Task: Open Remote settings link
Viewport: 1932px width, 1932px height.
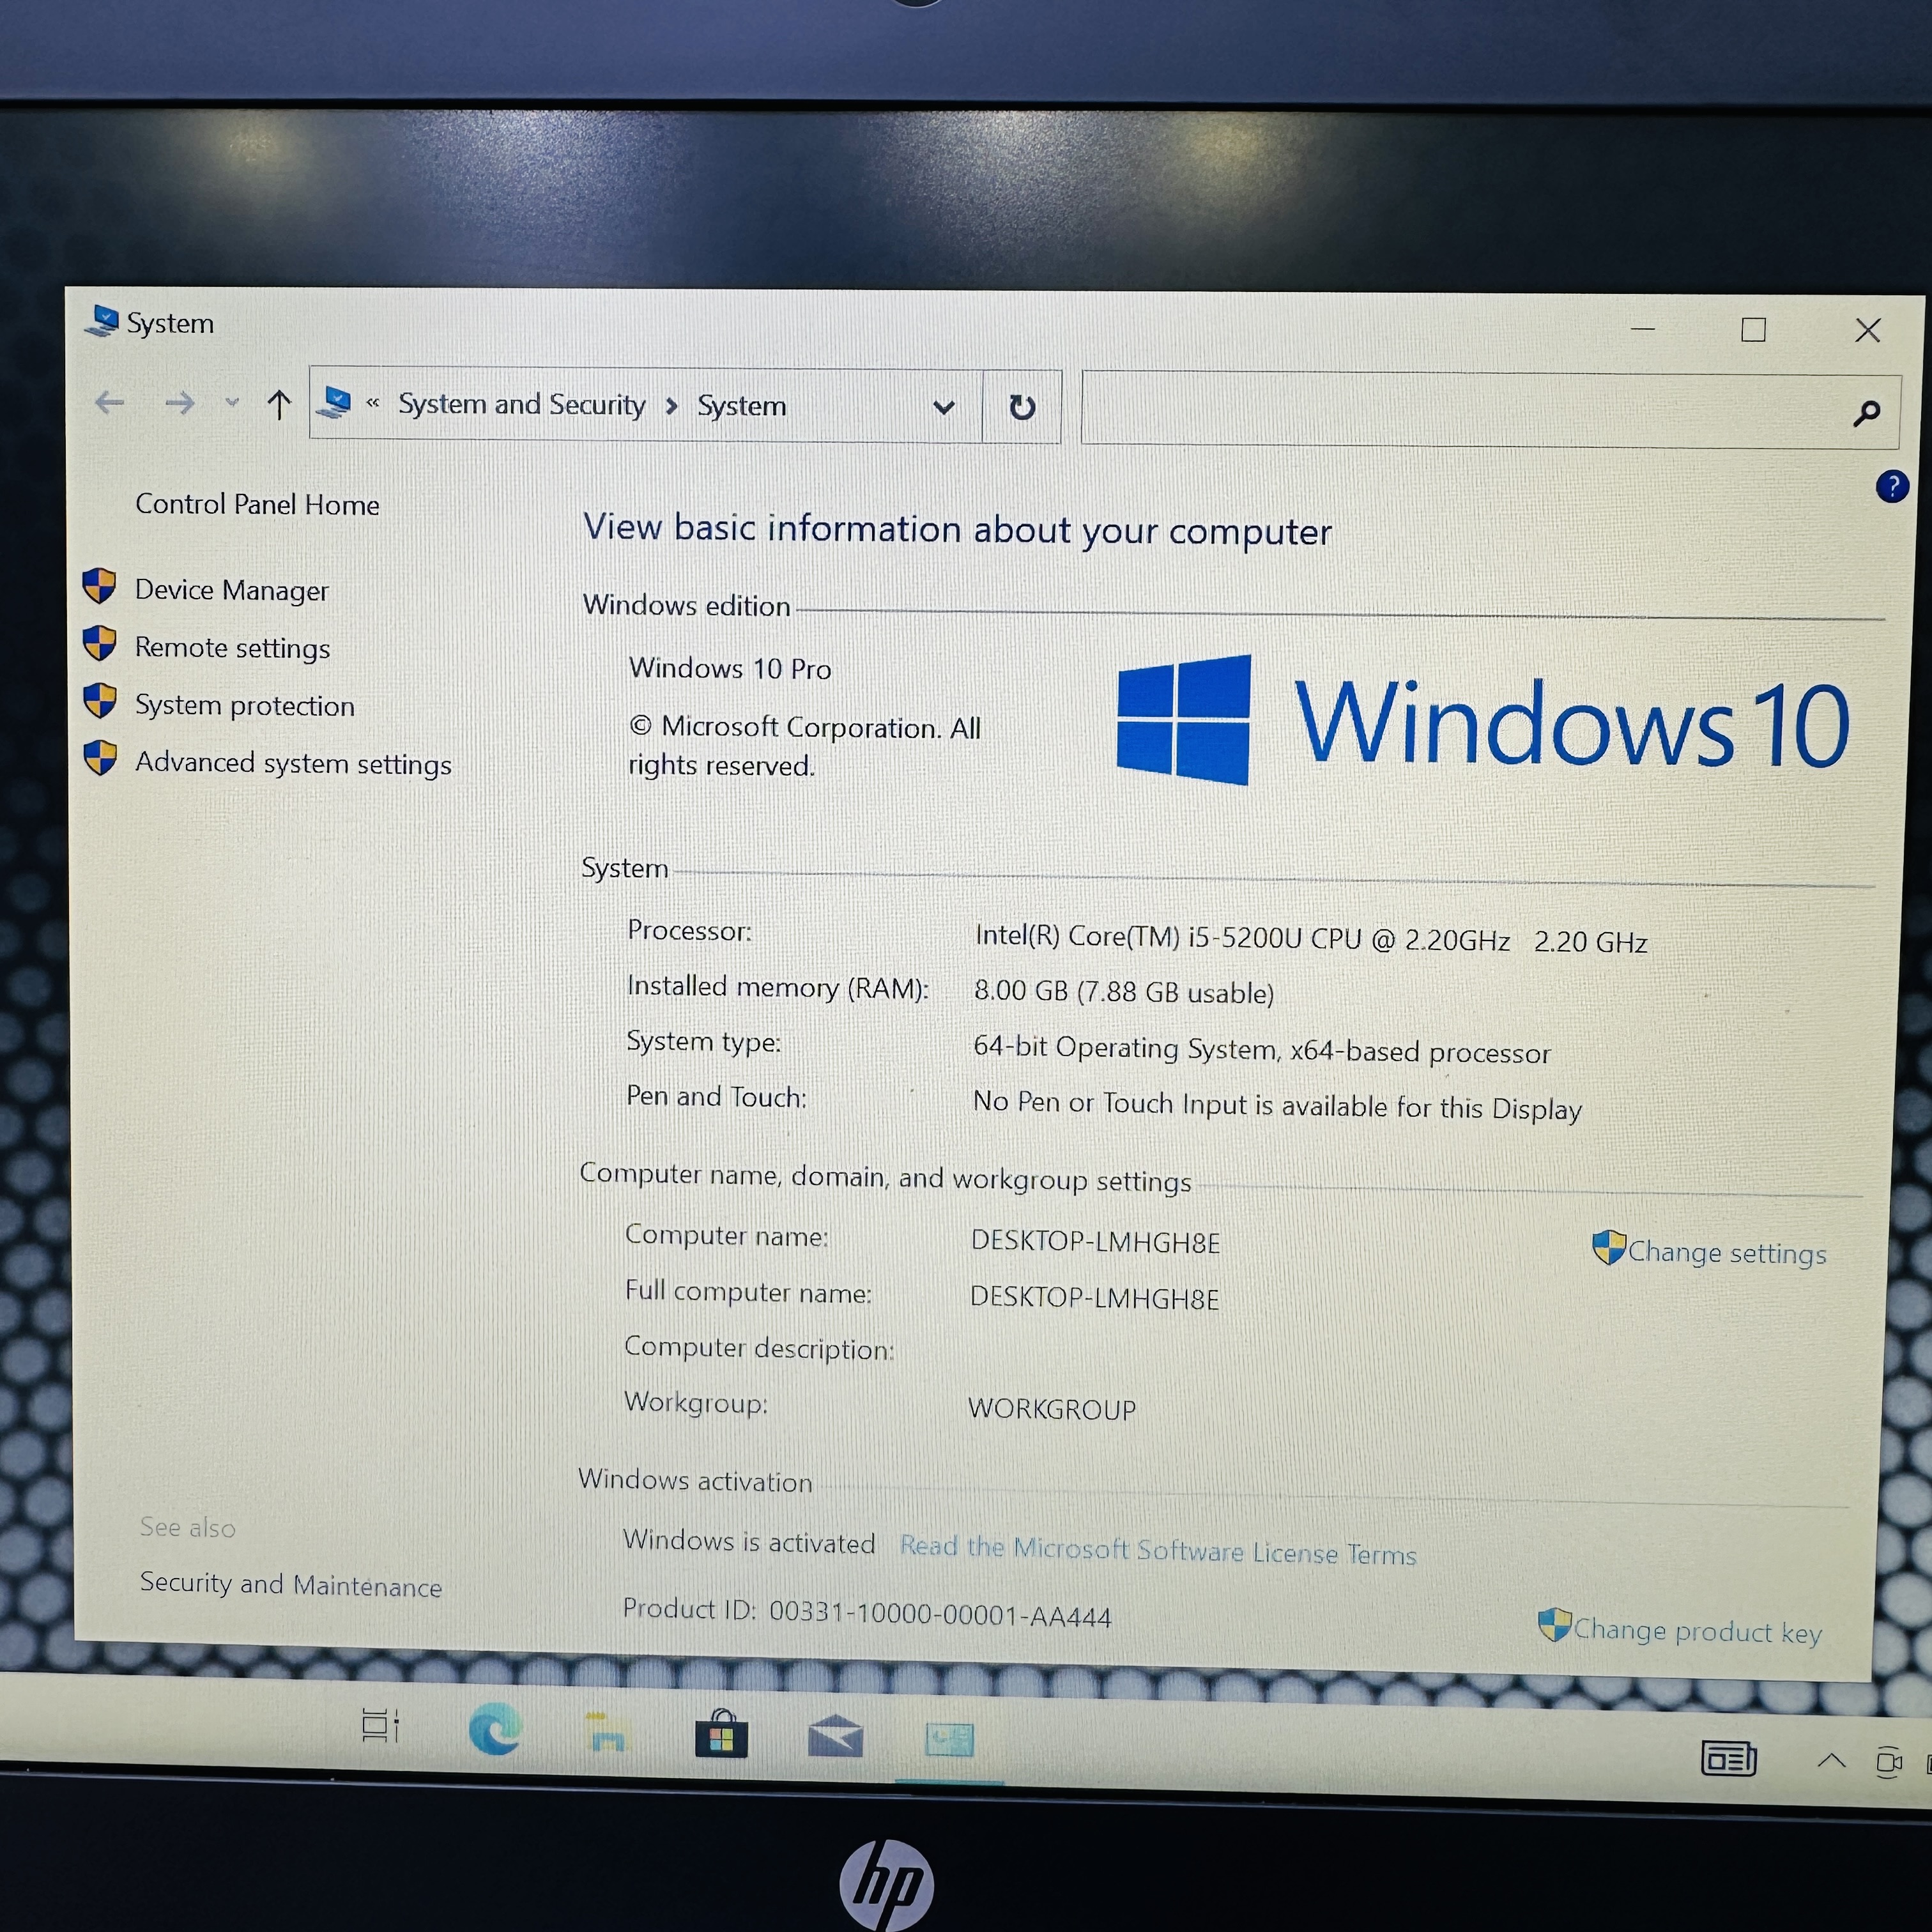Action: pyautogui.click(x=232, y=648)
